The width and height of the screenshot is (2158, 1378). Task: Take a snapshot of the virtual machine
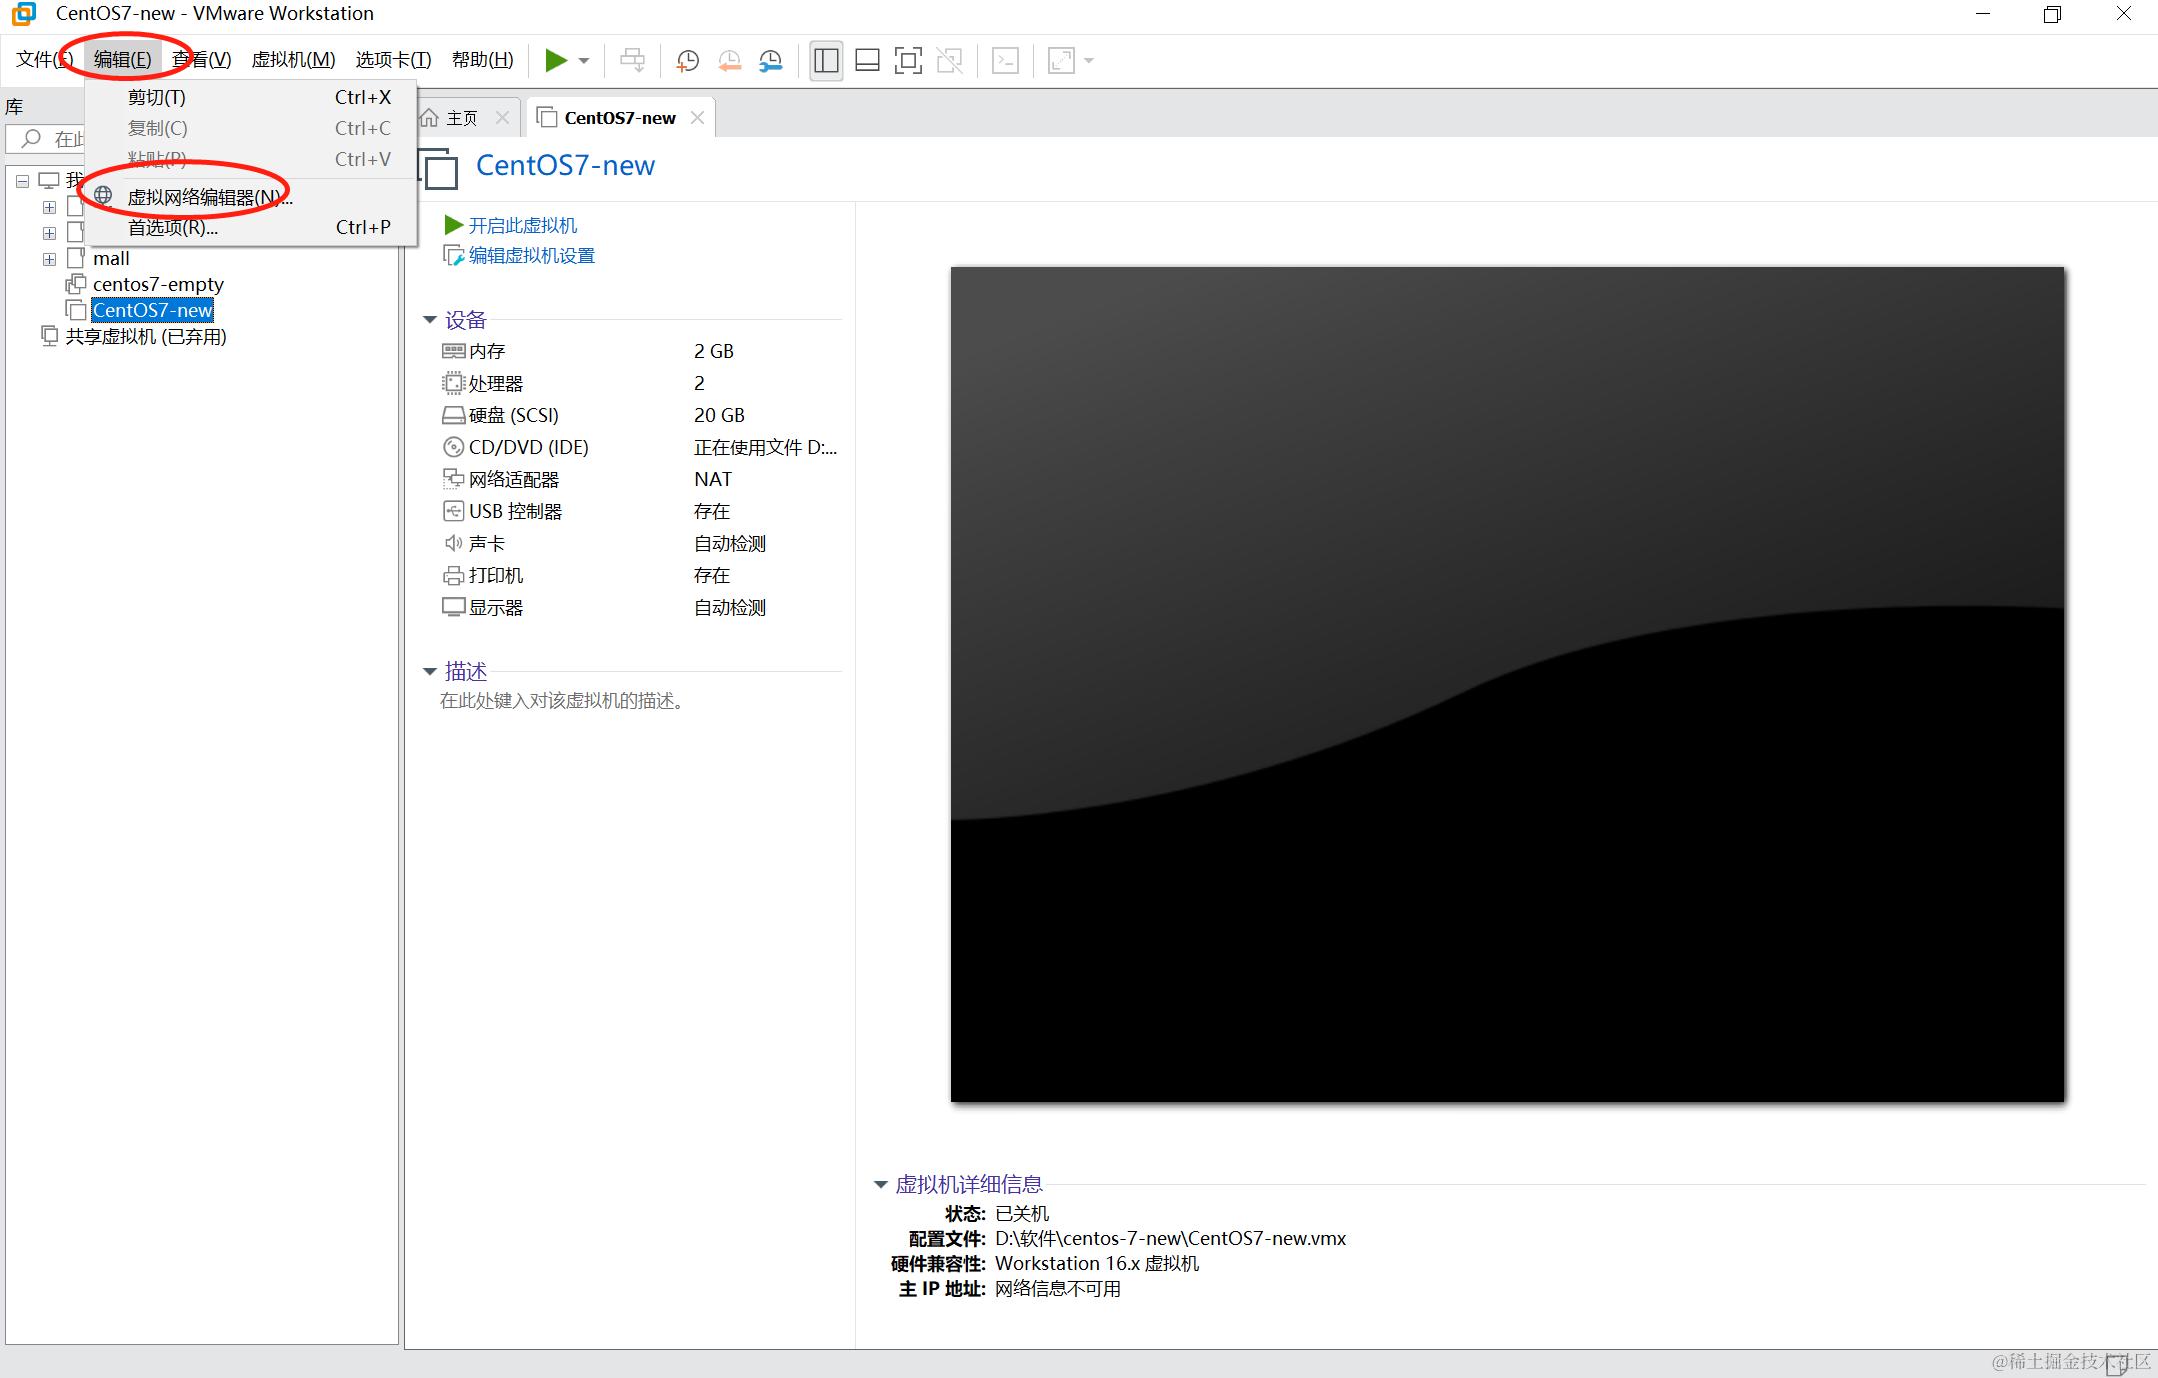click(x=687, y=60)
